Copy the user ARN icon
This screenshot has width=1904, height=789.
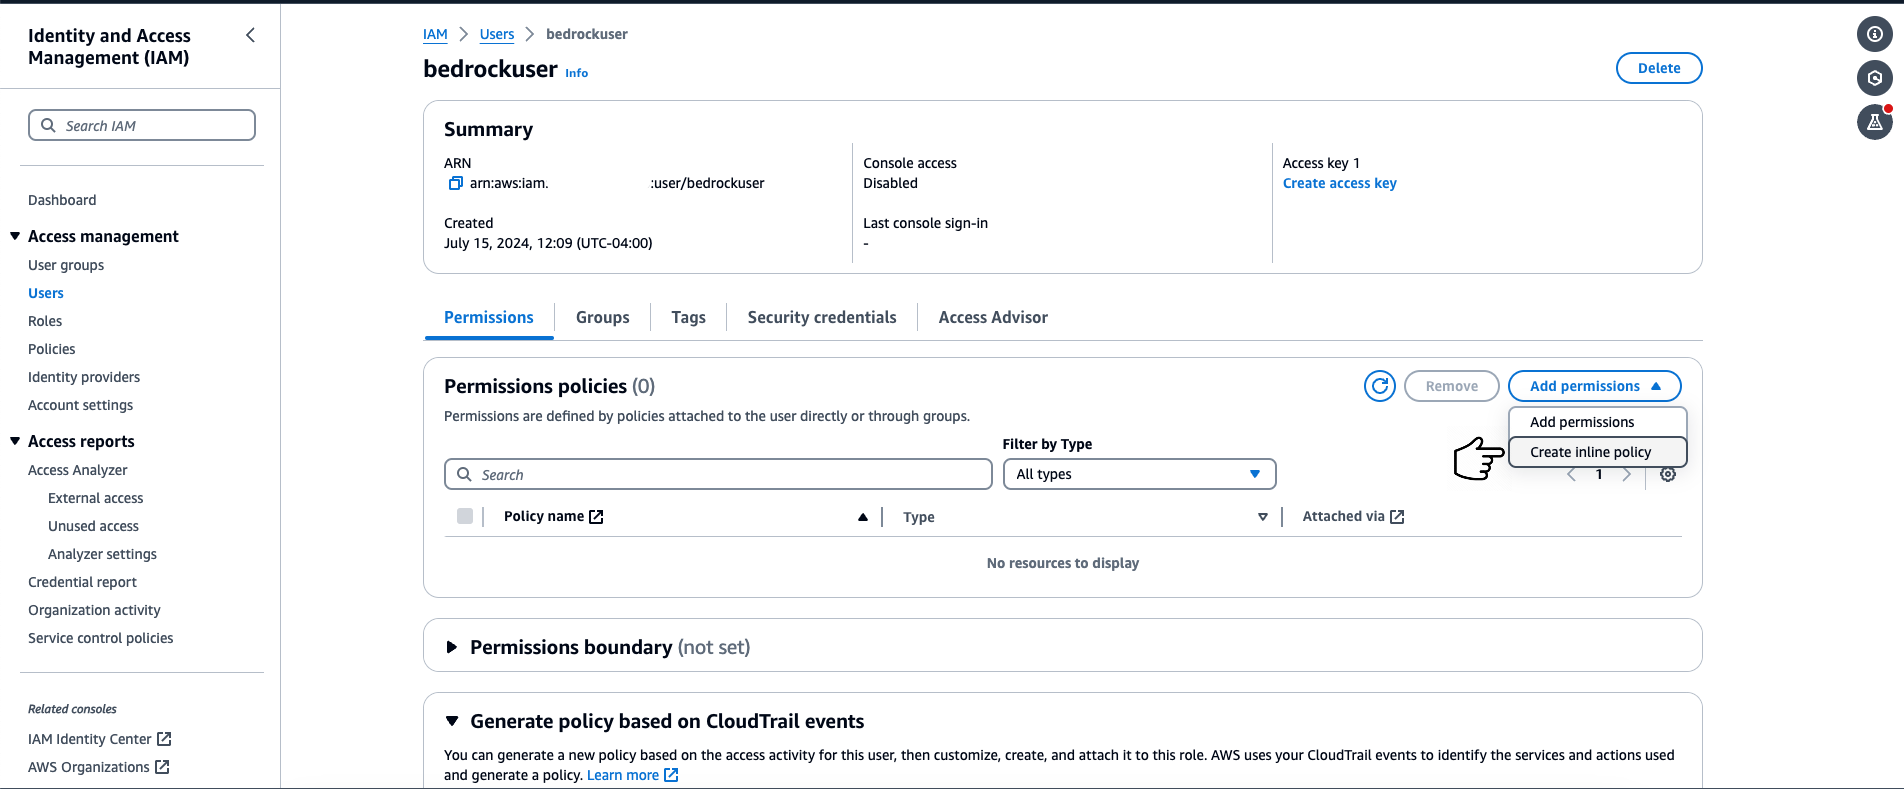click(x=455, y=183)
